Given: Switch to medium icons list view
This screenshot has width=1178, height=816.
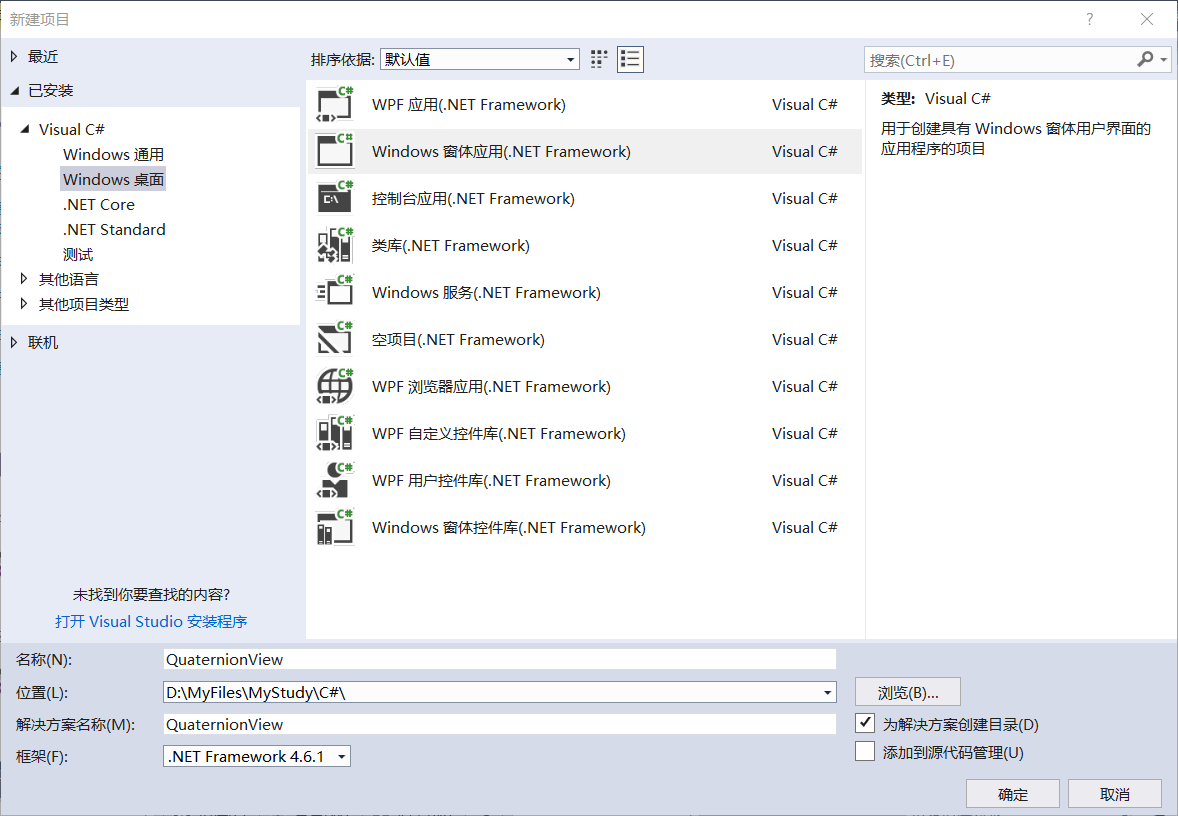Looking at the screenshot, I should pos(630,59).
